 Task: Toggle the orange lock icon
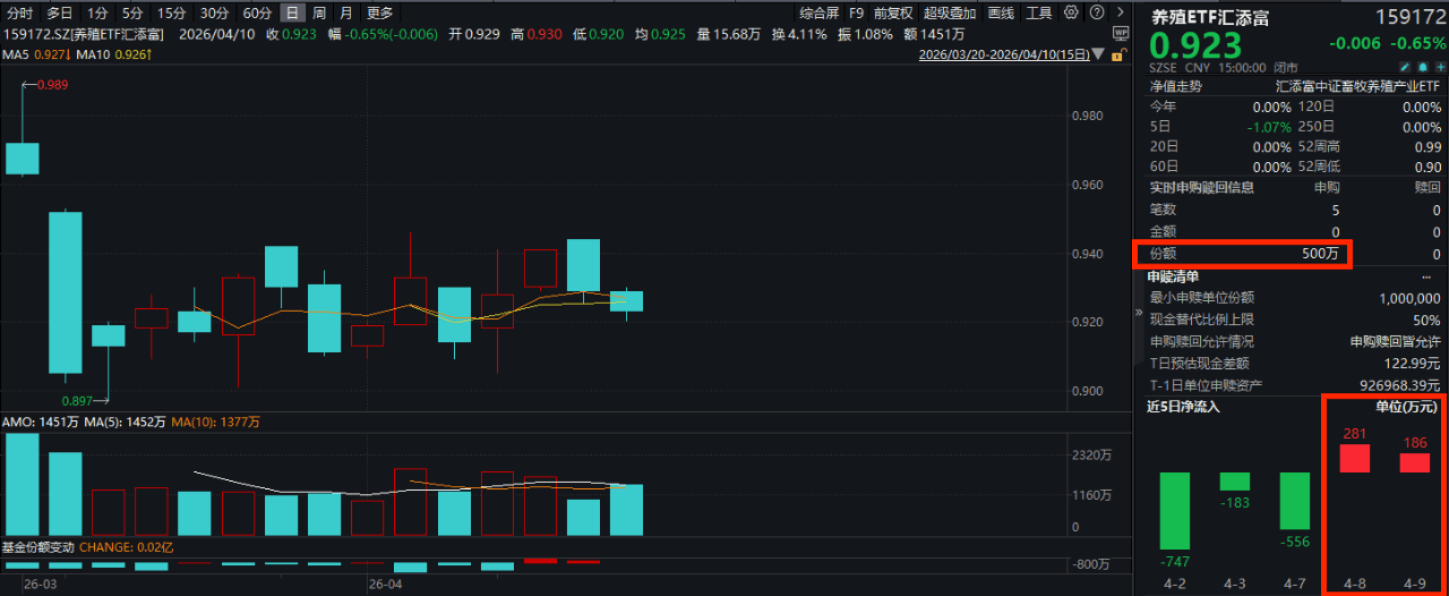(x=1119, y=54)
